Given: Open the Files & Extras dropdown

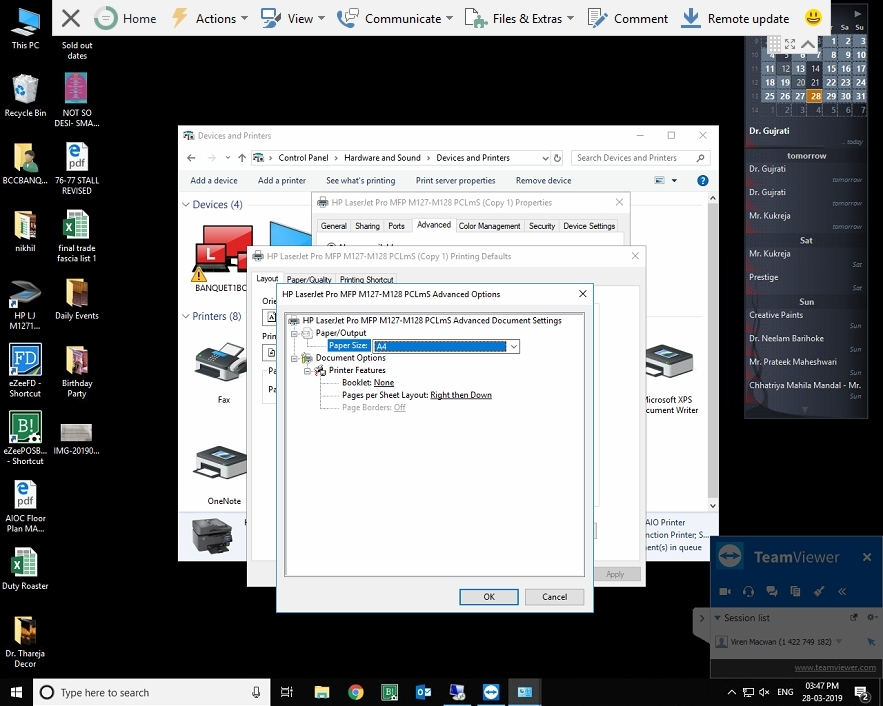Looking at the screenshot, I should click(x=519, y=19).
